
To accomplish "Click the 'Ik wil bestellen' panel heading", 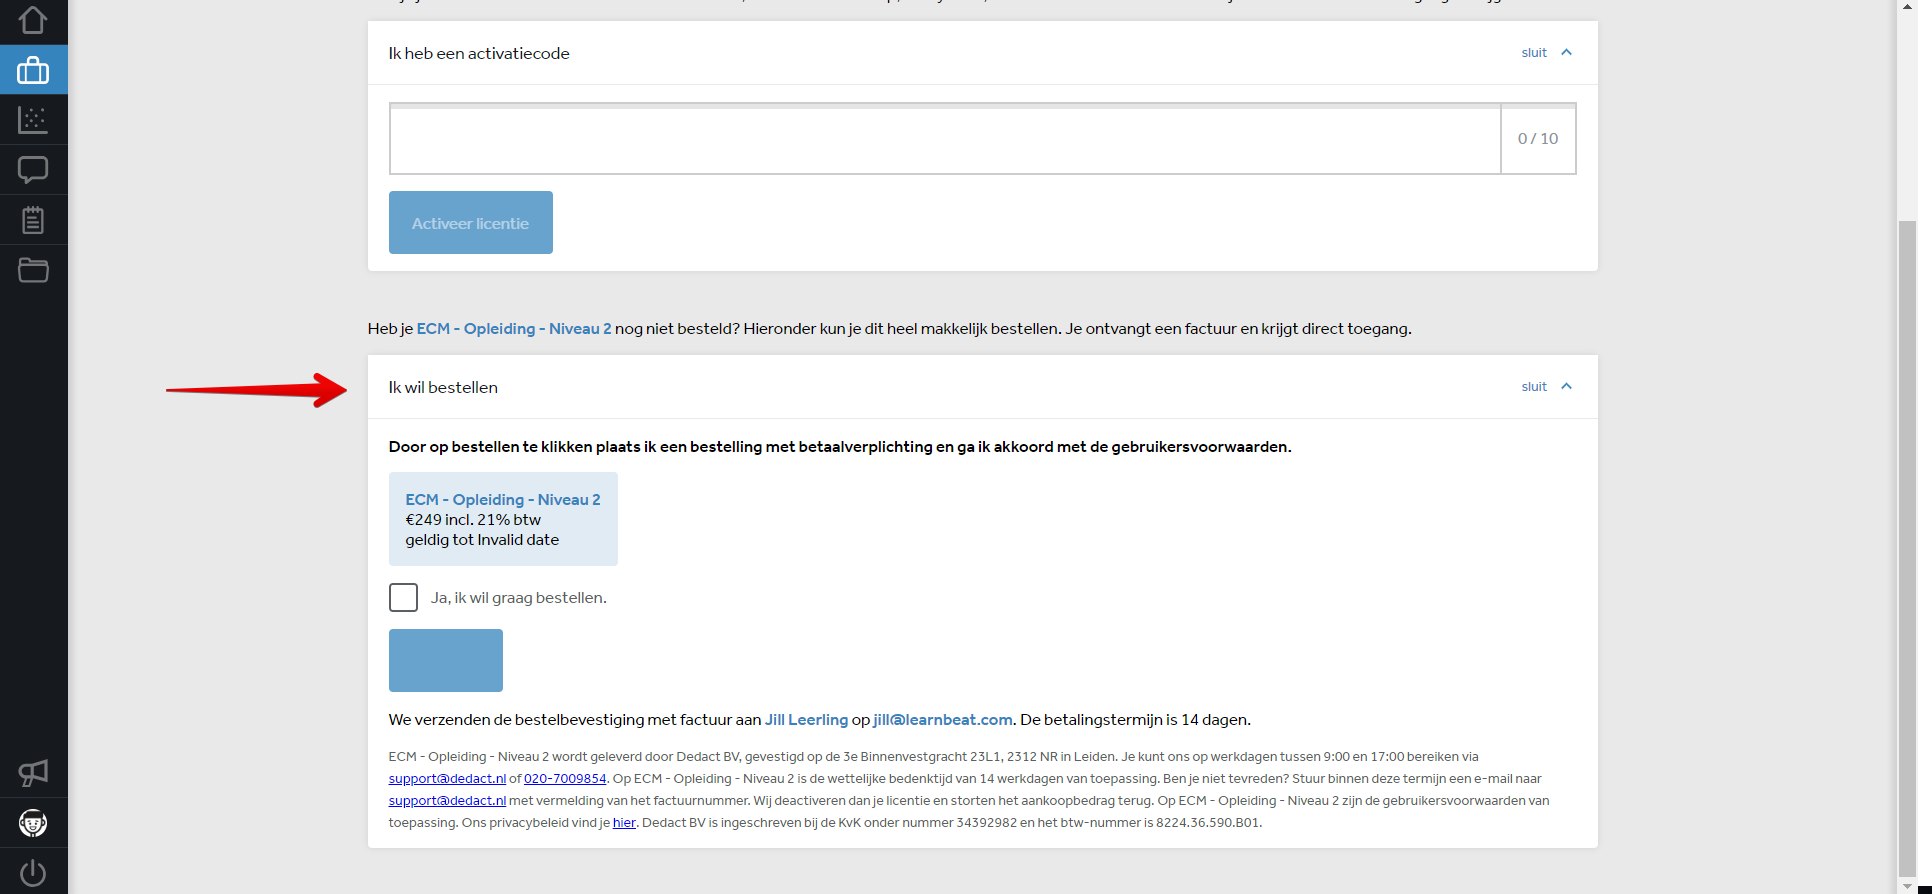I will (x=443, y=388).
